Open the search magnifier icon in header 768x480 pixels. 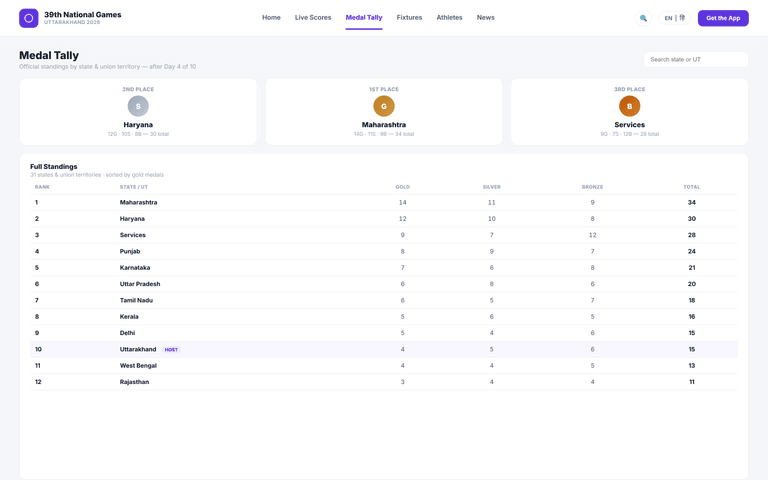[643, 18]
